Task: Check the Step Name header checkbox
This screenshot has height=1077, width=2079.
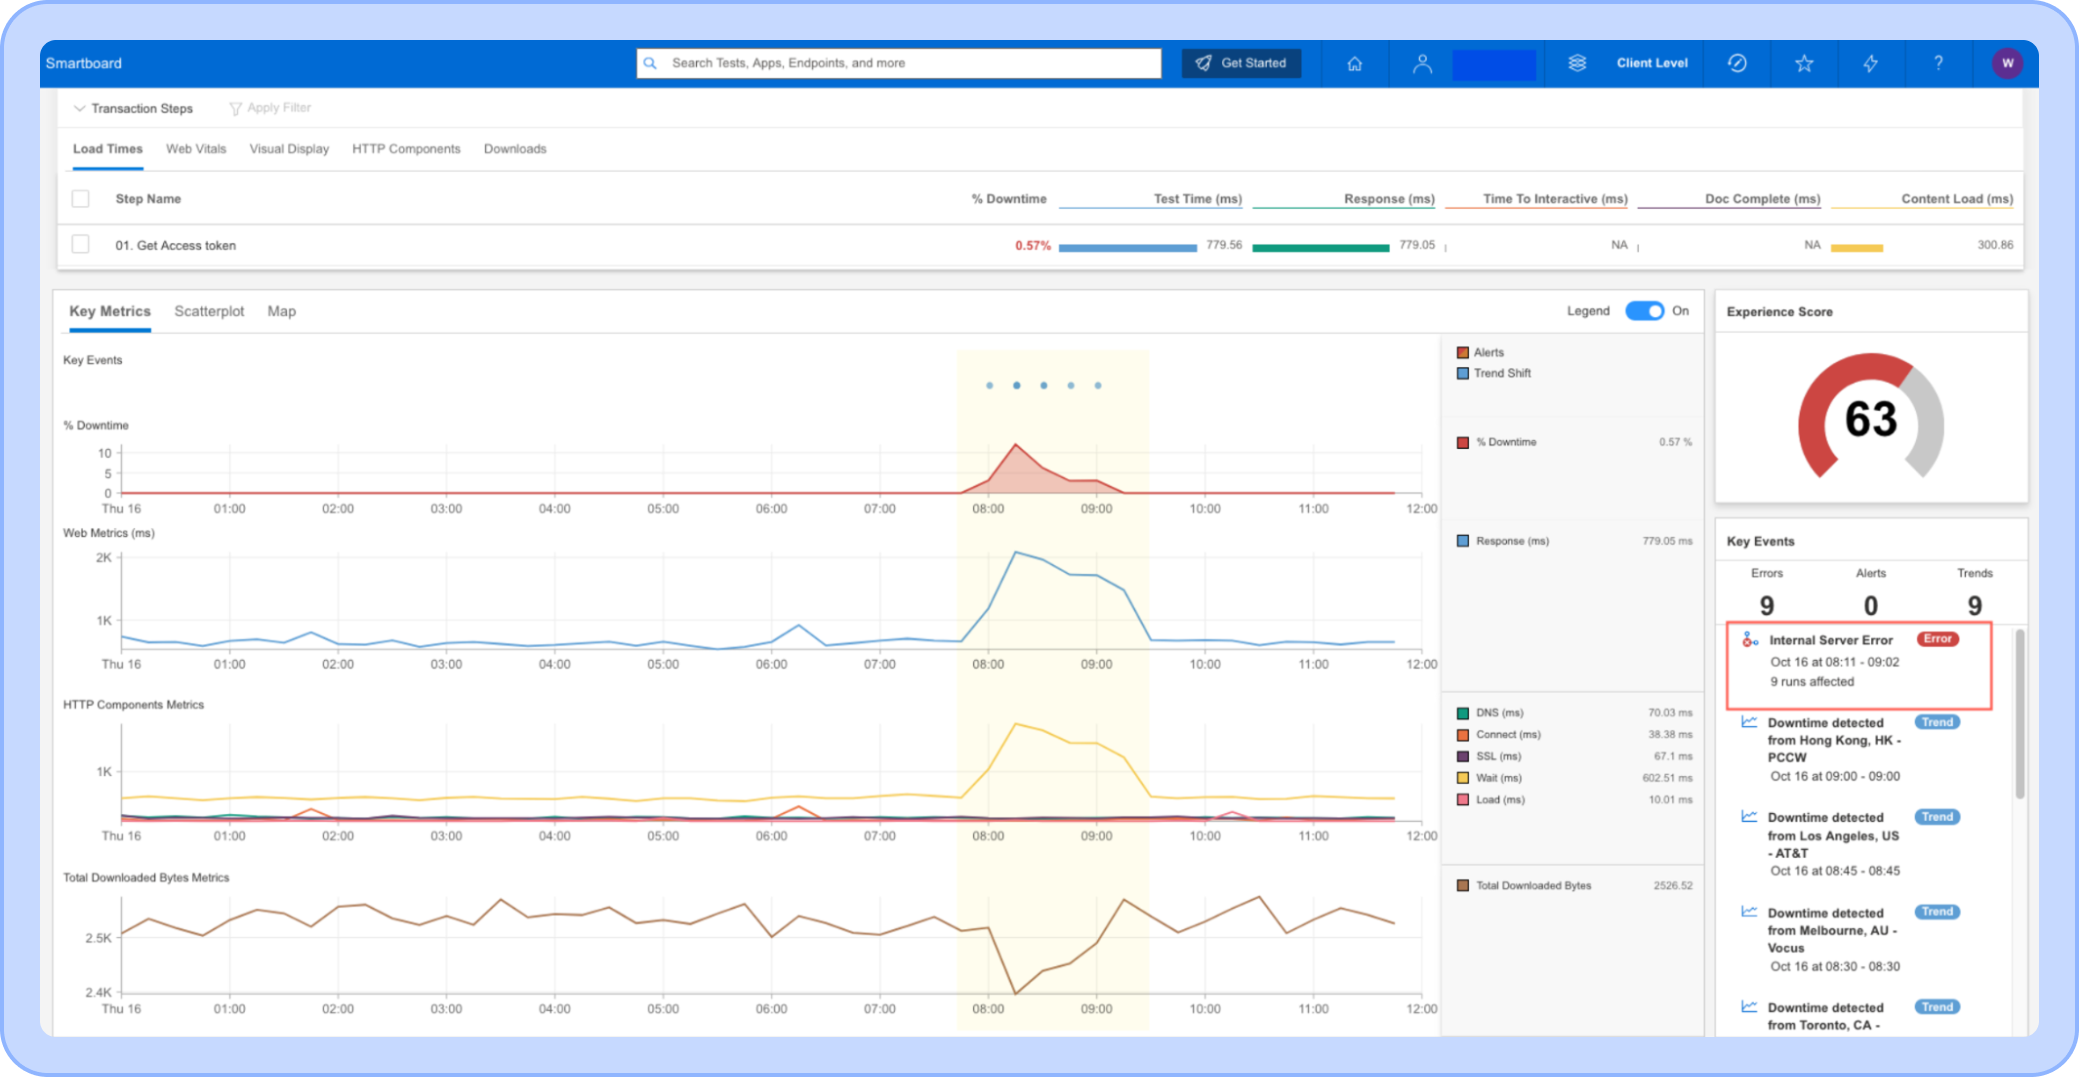Action: 81,199
